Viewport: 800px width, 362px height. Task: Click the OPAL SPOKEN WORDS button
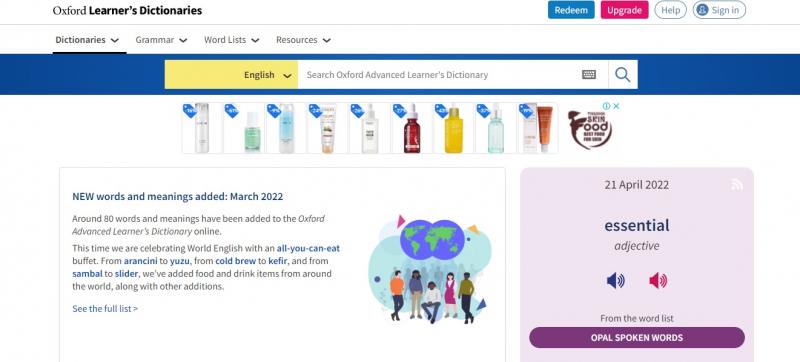(x=637, y=338)
